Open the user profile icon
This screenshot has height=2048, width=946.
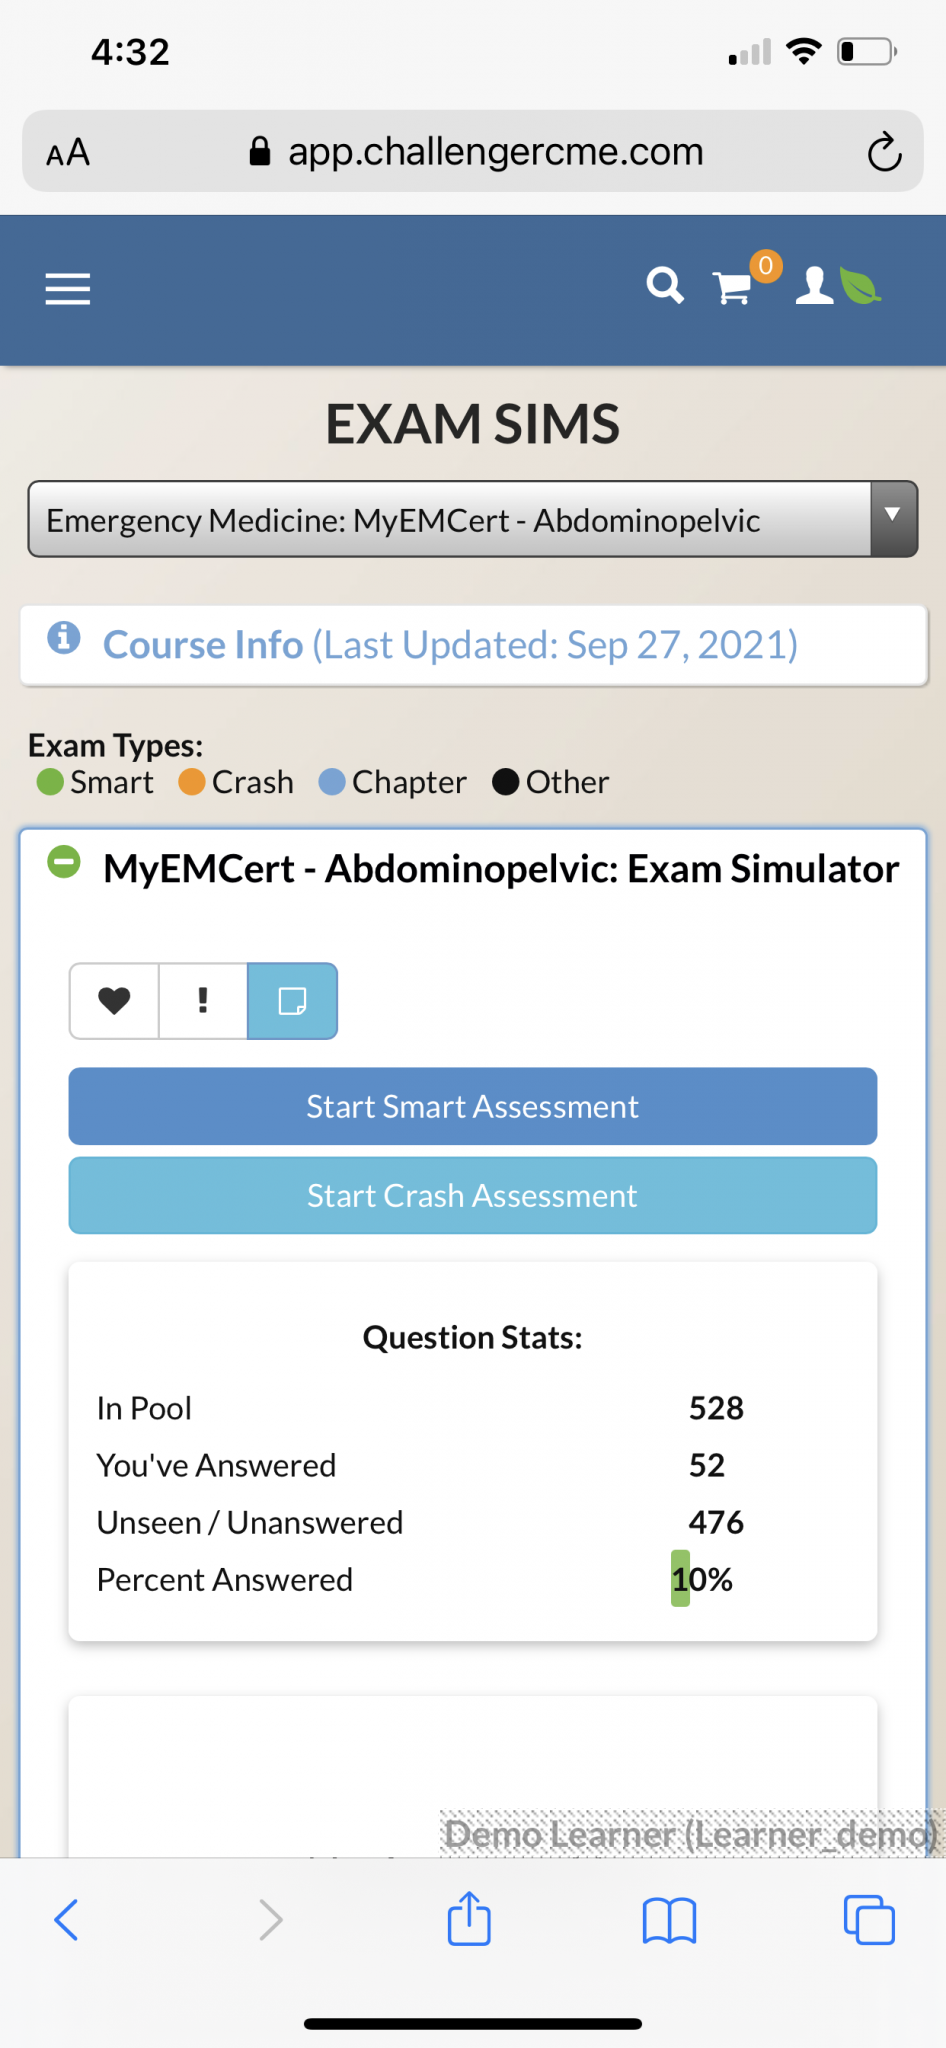815,286
